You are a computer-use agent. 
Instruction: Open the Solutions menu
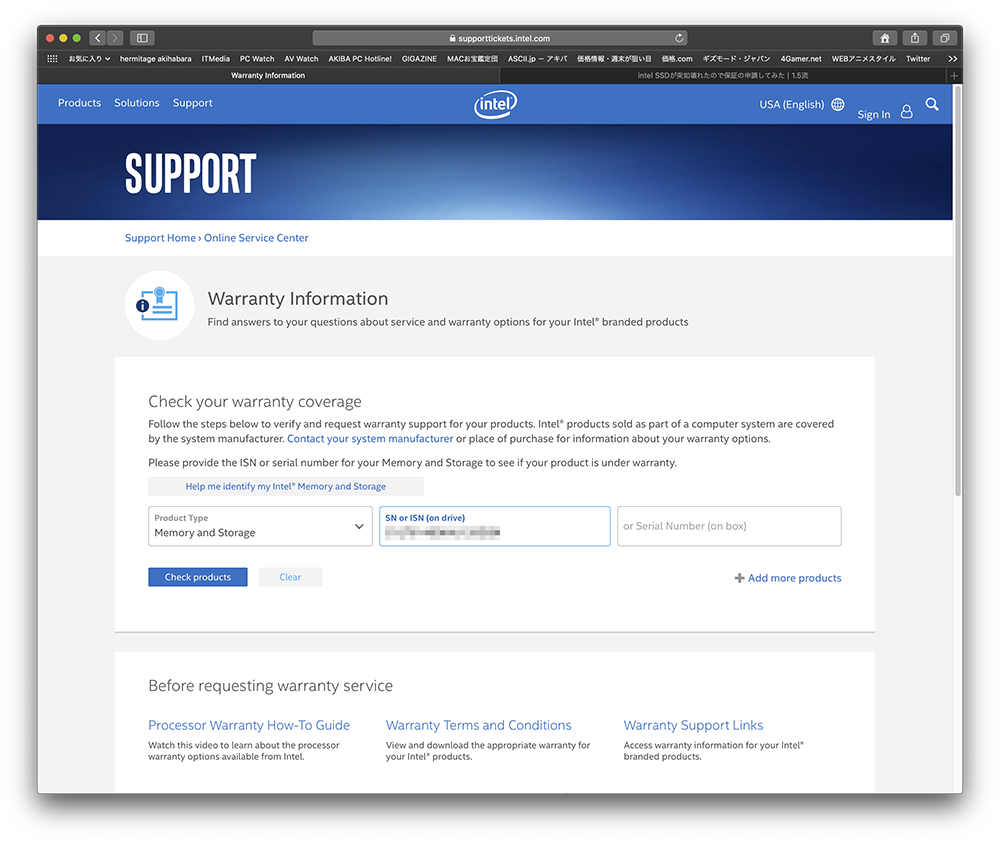tap(136, 103)
